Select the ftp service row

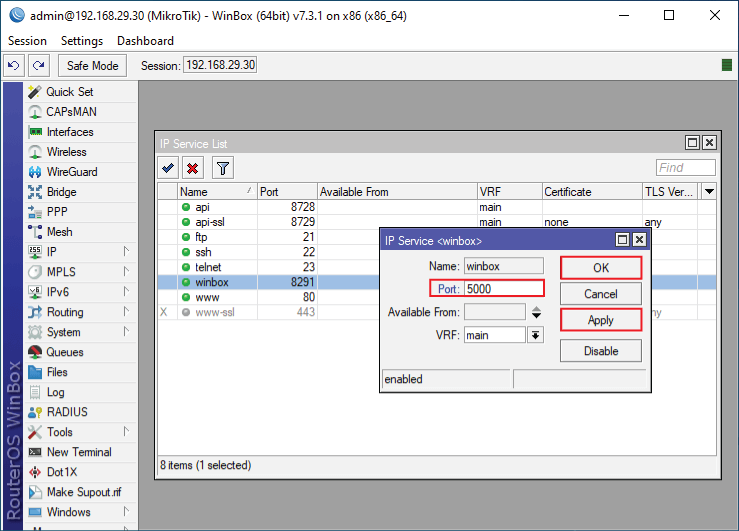(x=269, y=237)
